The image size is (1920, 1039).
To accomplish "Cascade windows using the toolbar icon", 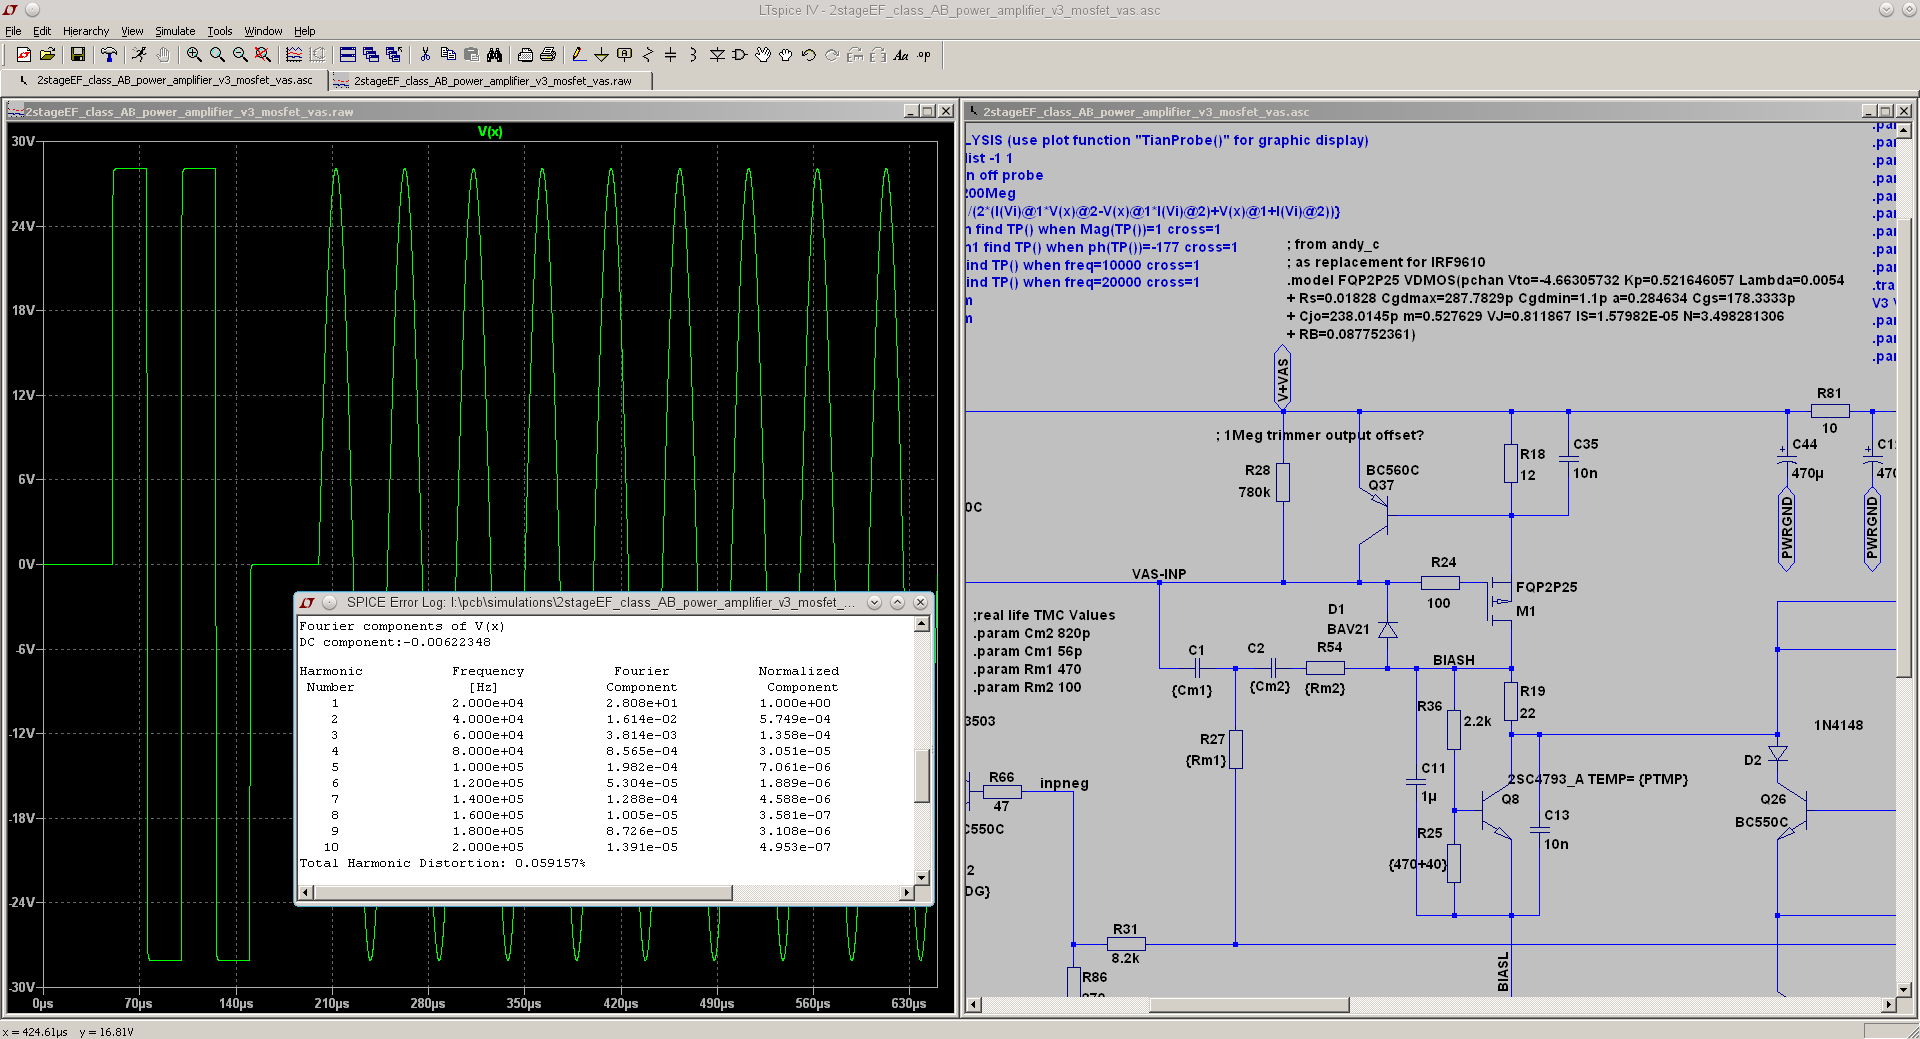I will [x=371, y=55].
